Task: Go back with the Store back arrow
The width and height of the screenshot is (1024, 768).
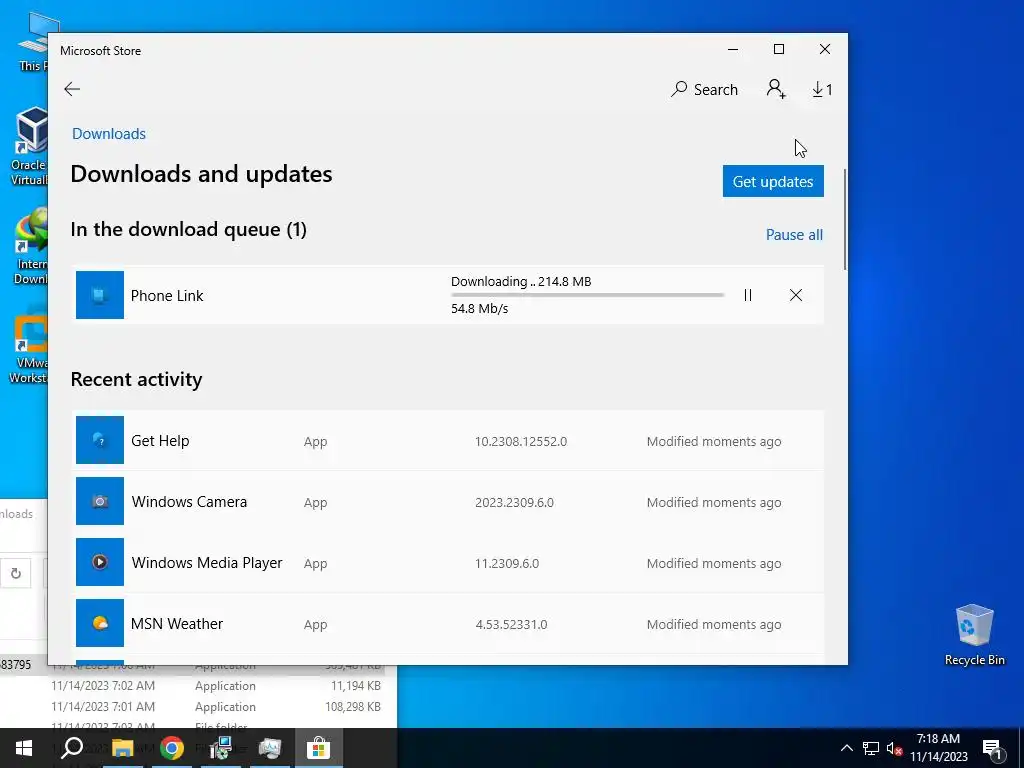Action: [72, 89]
